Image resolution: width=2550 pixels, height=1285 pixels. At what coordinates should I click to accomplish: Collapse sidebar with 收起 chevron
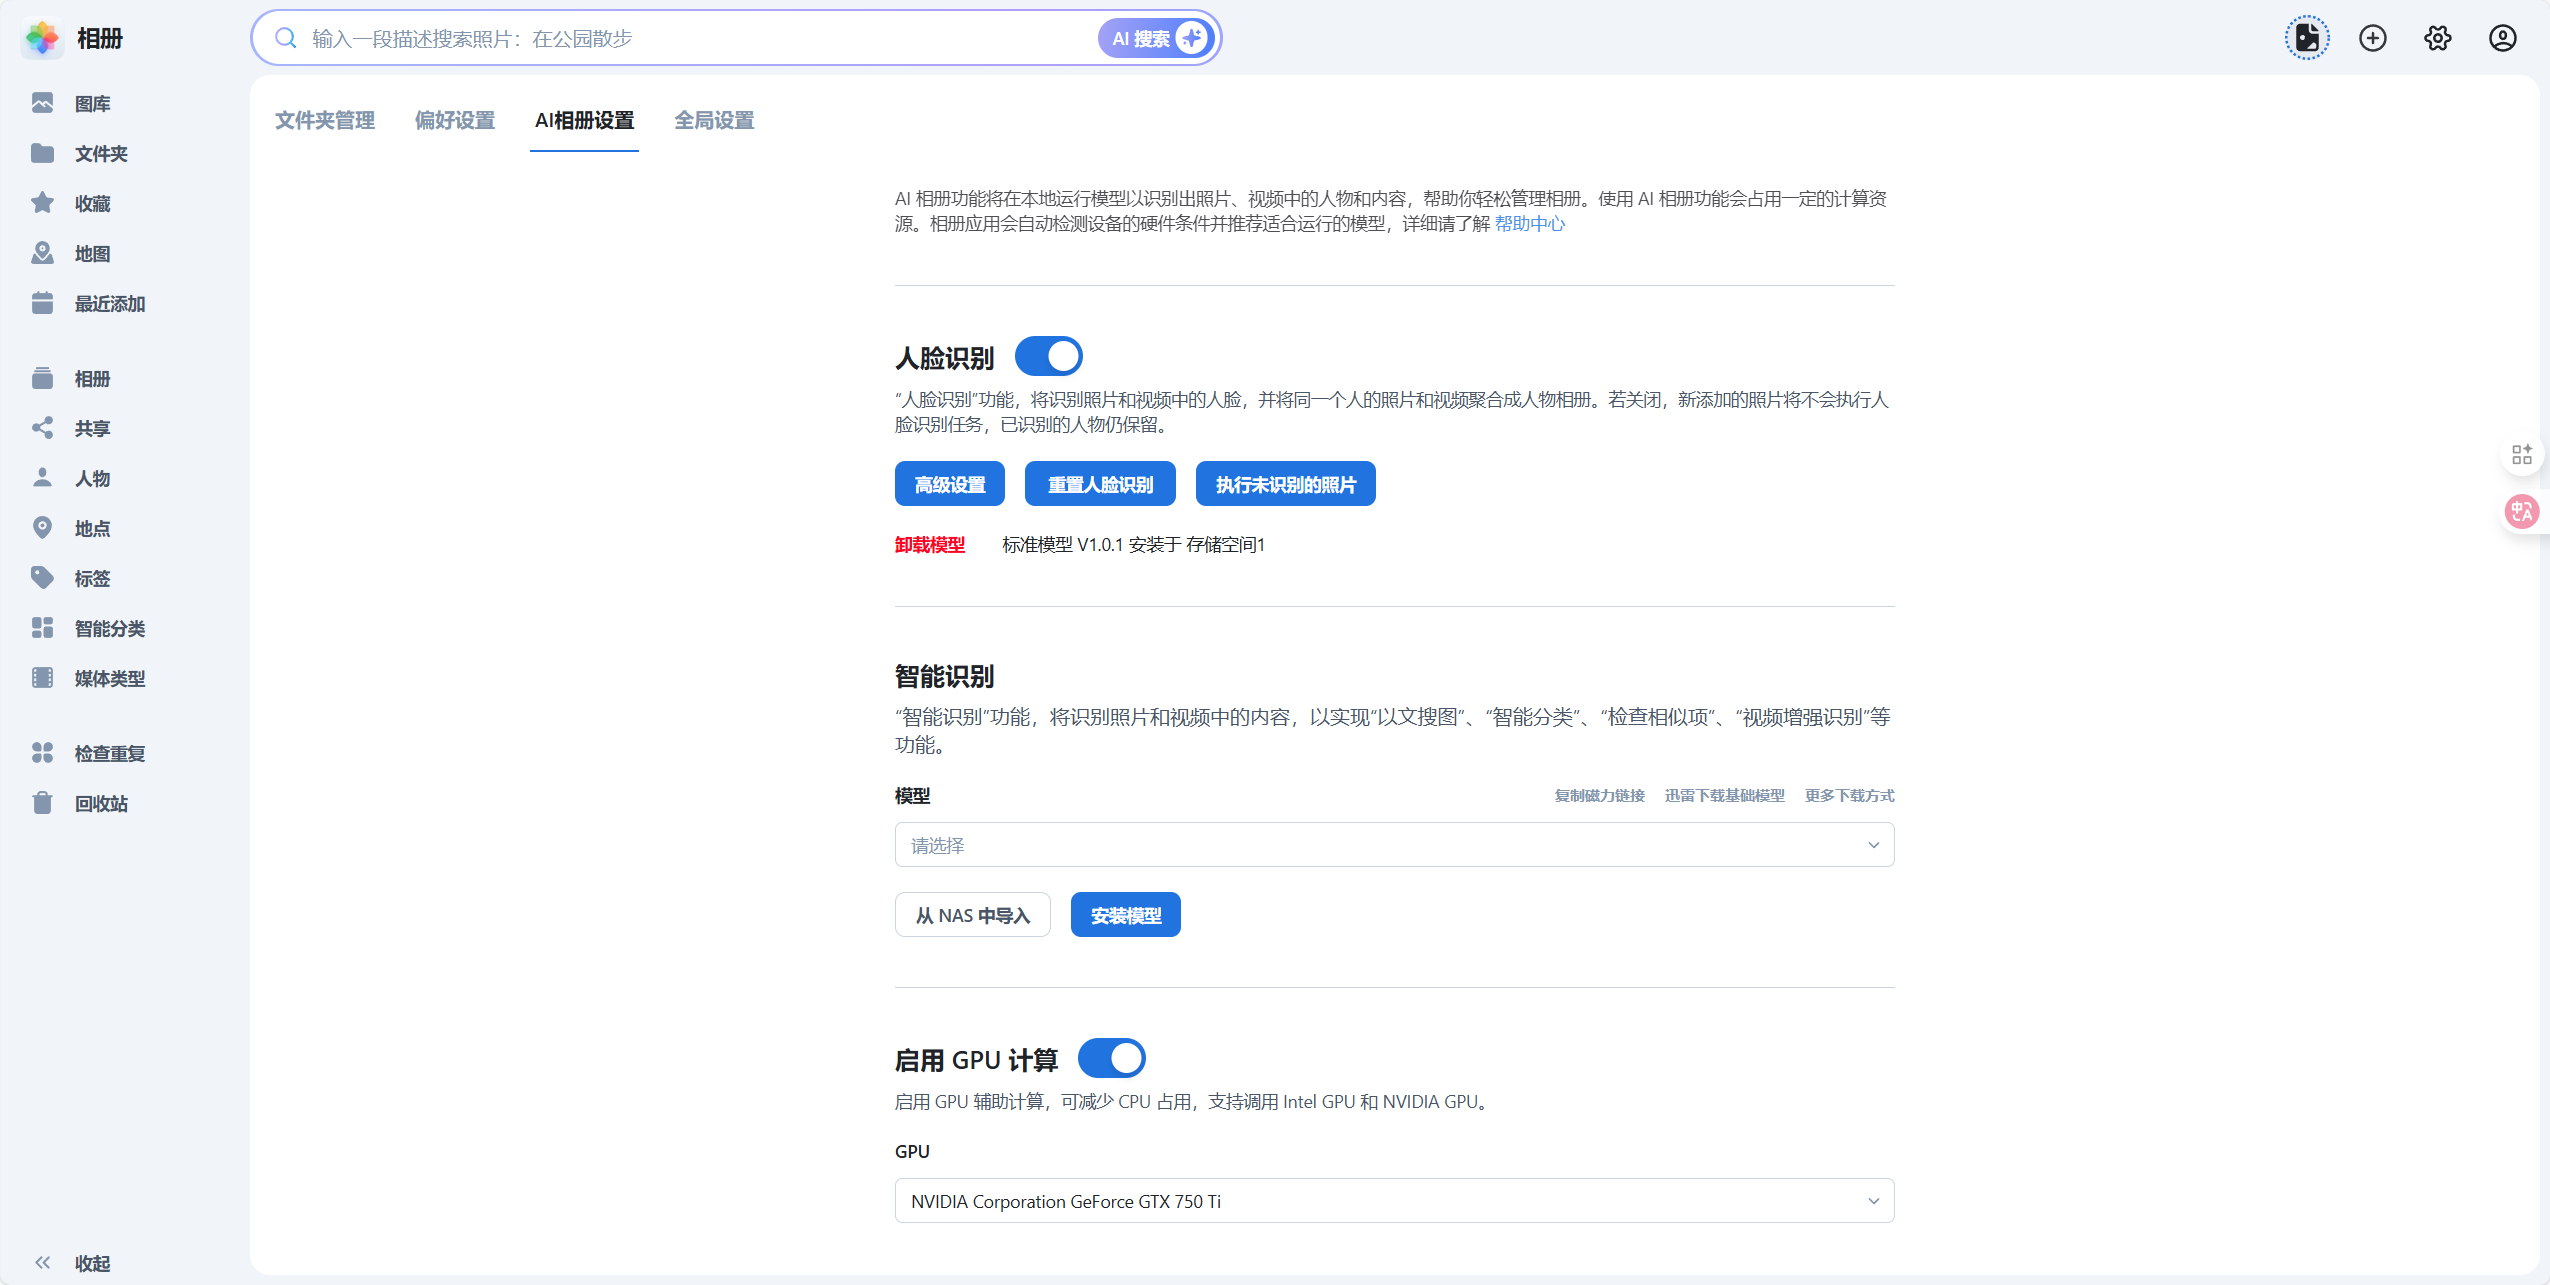coord(42,1262)
